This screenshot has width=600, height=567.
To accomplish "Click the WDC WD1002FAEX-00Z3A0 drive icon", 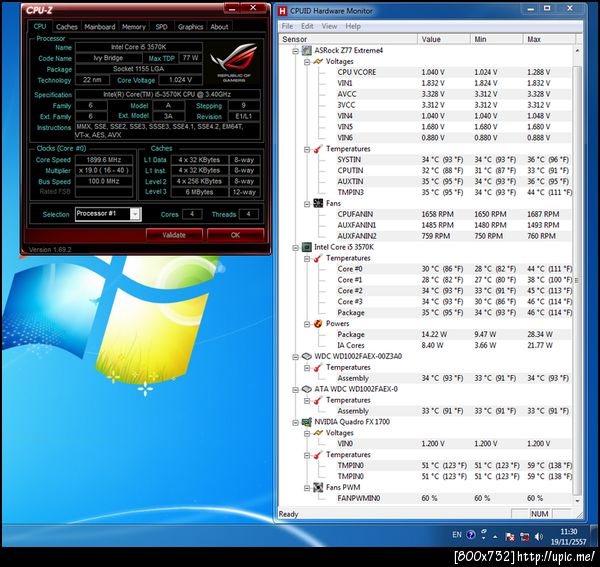I will click(307, 356).
